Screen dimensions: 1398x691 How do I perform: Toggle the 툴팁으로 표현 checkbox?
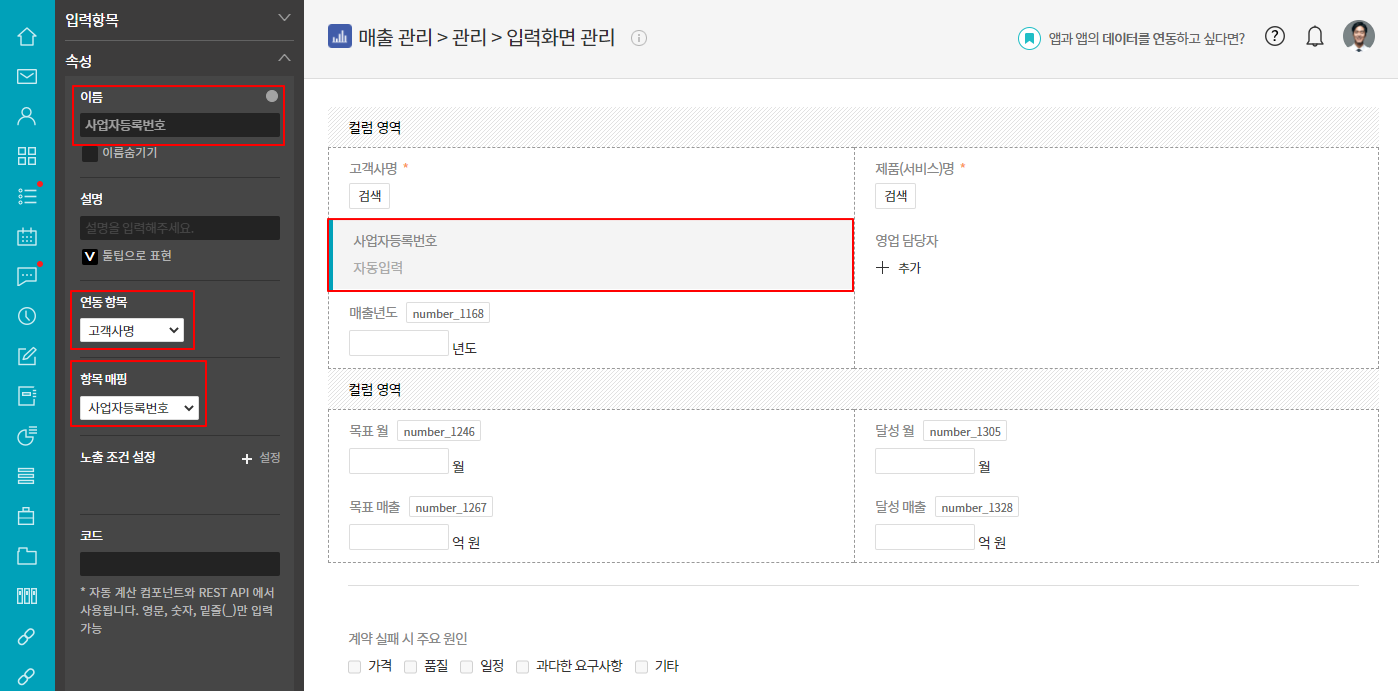[90, 256]
